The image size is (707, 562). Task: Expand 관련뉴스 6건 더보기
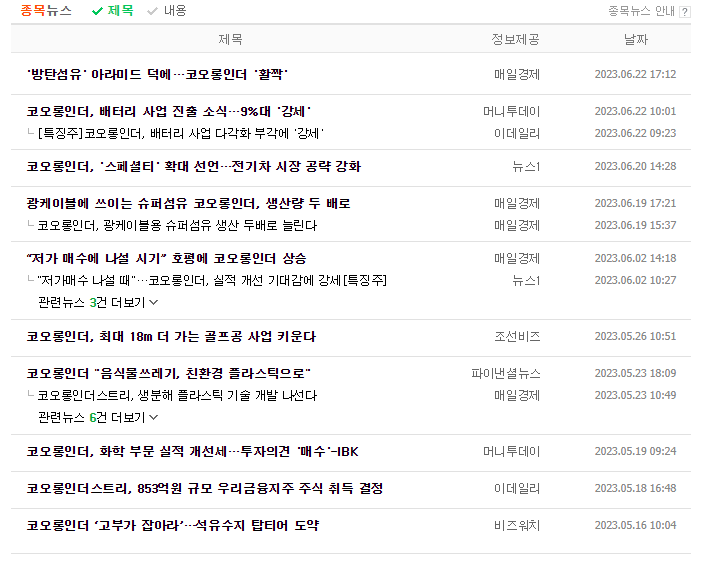pyautogui.click(x=98, y=417)
